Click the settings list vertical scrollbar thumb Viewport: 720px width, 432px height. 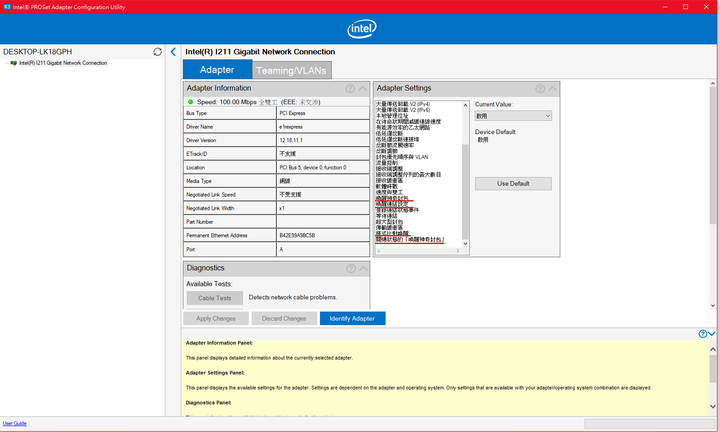(x=465, y=191)
